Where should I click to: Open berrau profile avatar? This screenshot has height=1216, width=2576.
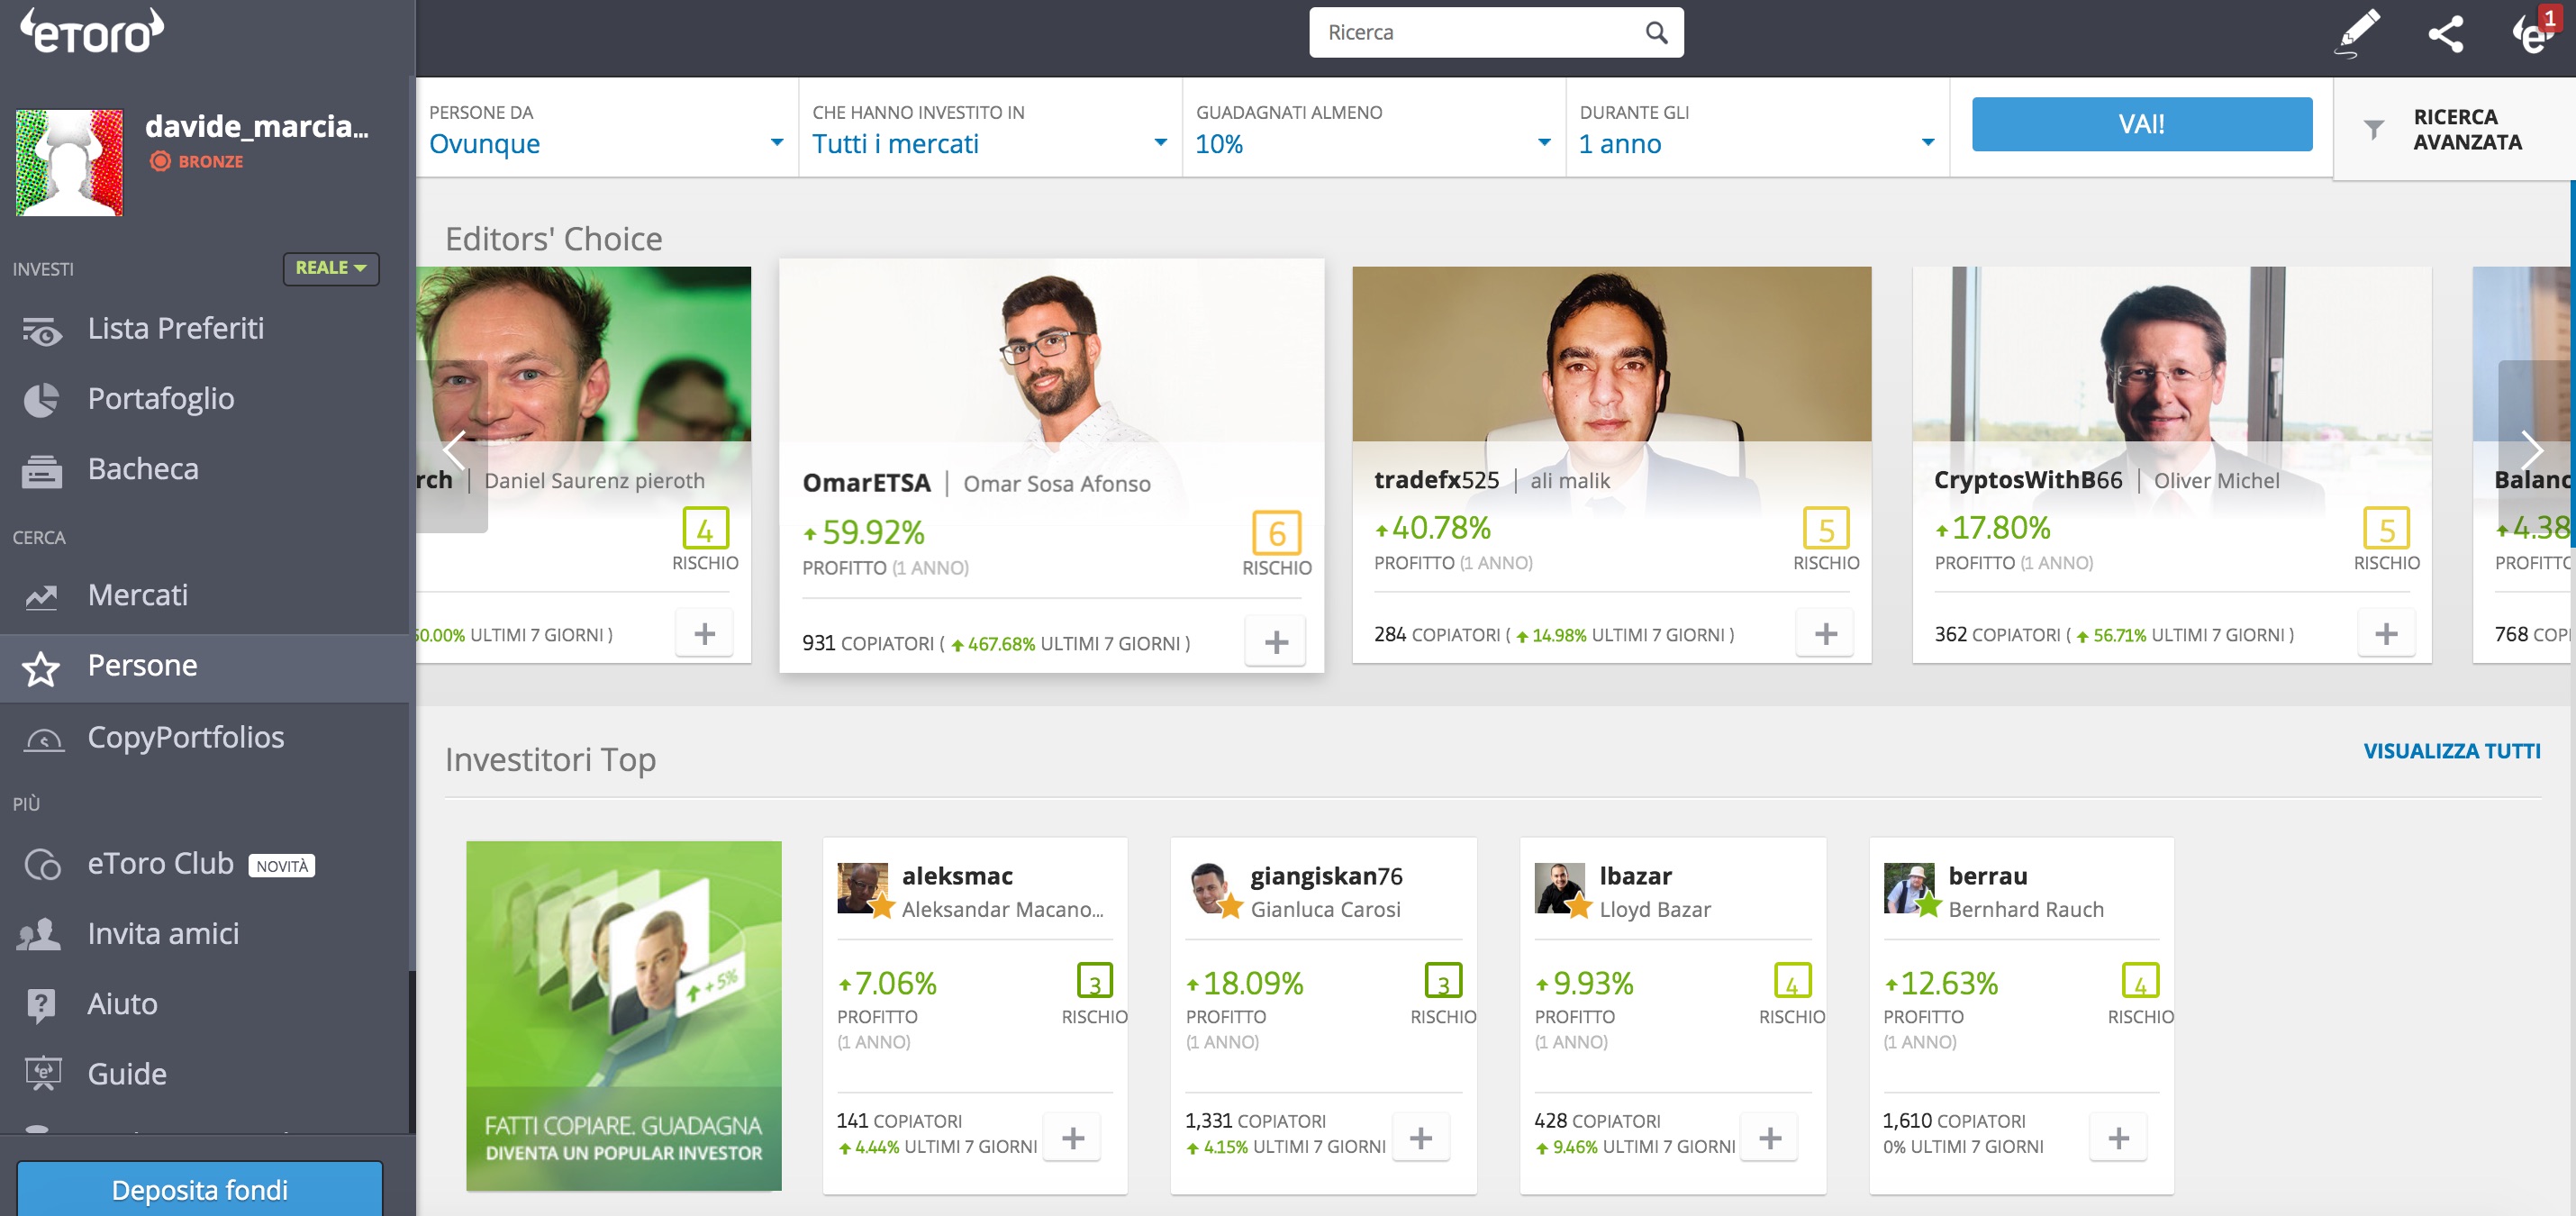pos(1909,888)
